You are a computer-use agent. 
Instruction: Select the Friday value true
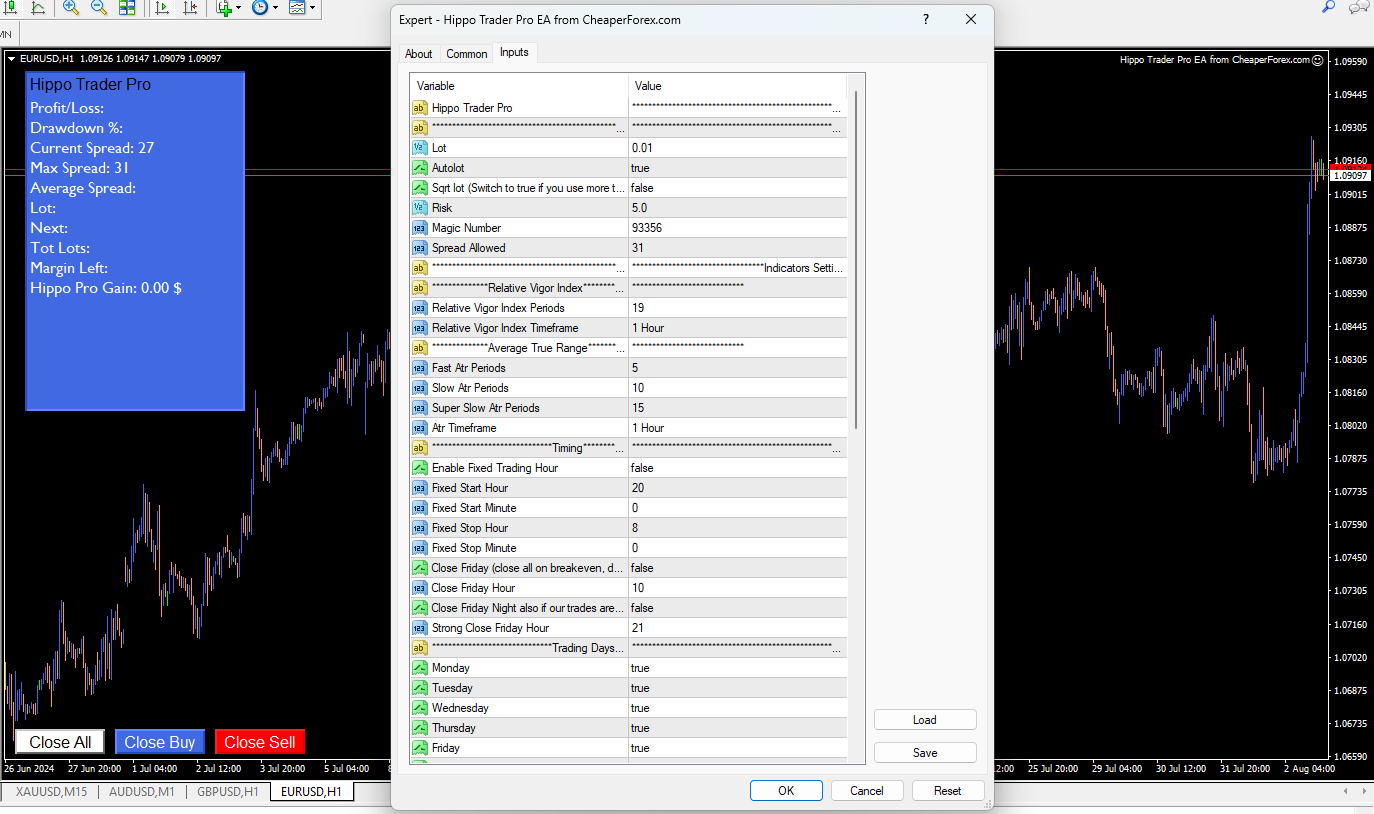[738, 748]
